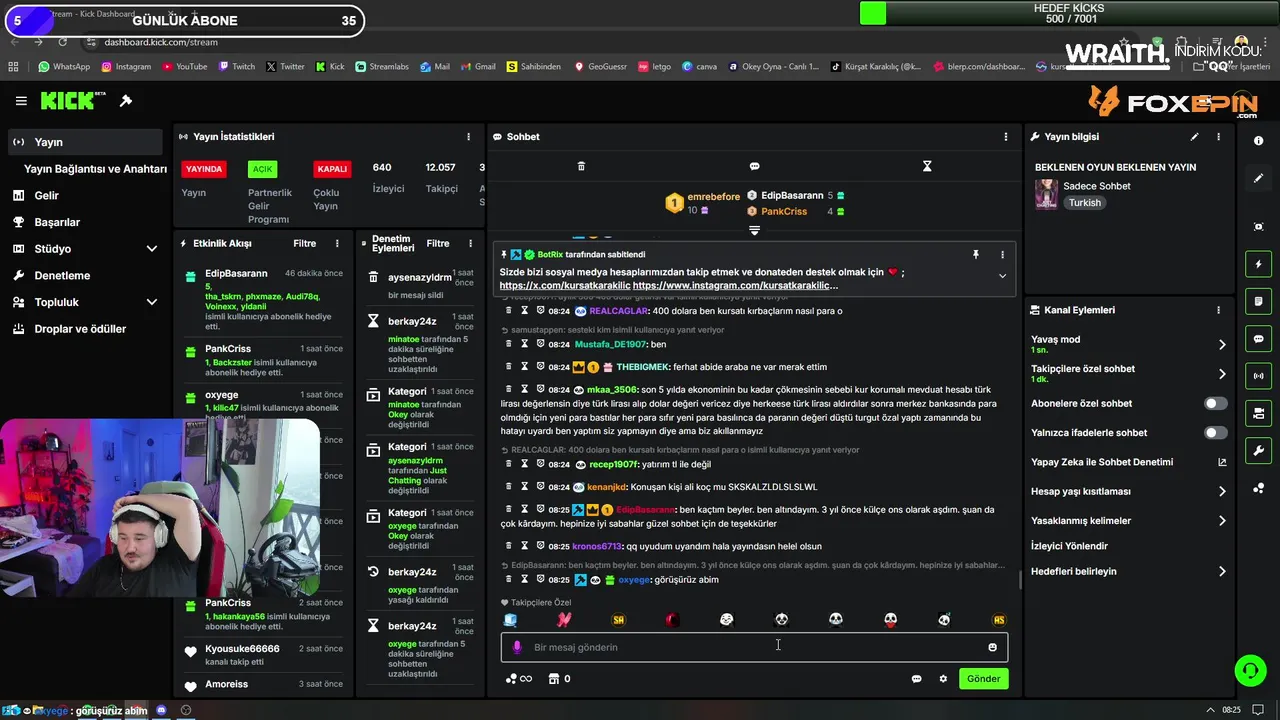
Task: Toggle Yalnızca ifadelerle sohbet switch
Action: pos(1215,433)
